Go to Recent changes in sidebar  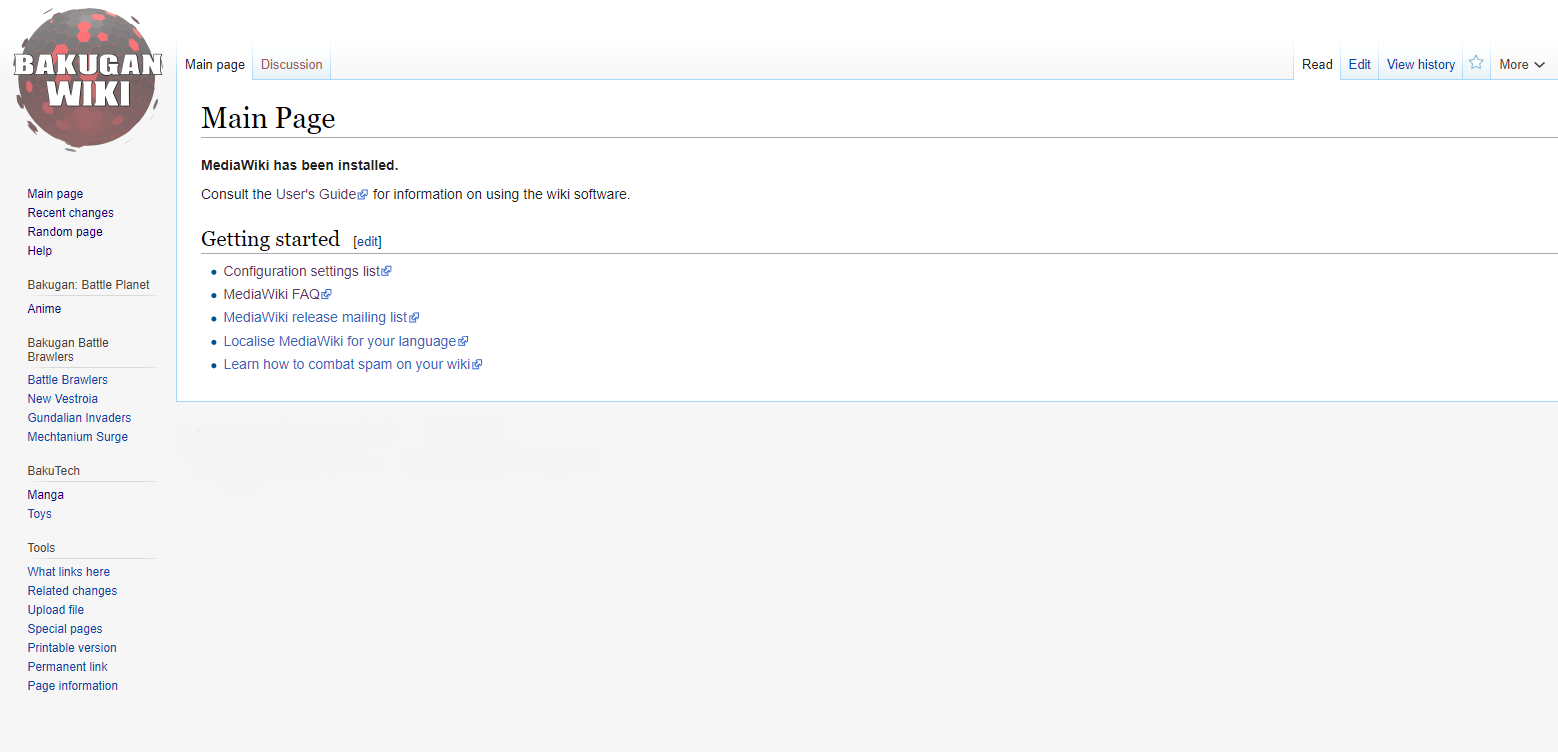pyautogui.click(x=70, y=213)
